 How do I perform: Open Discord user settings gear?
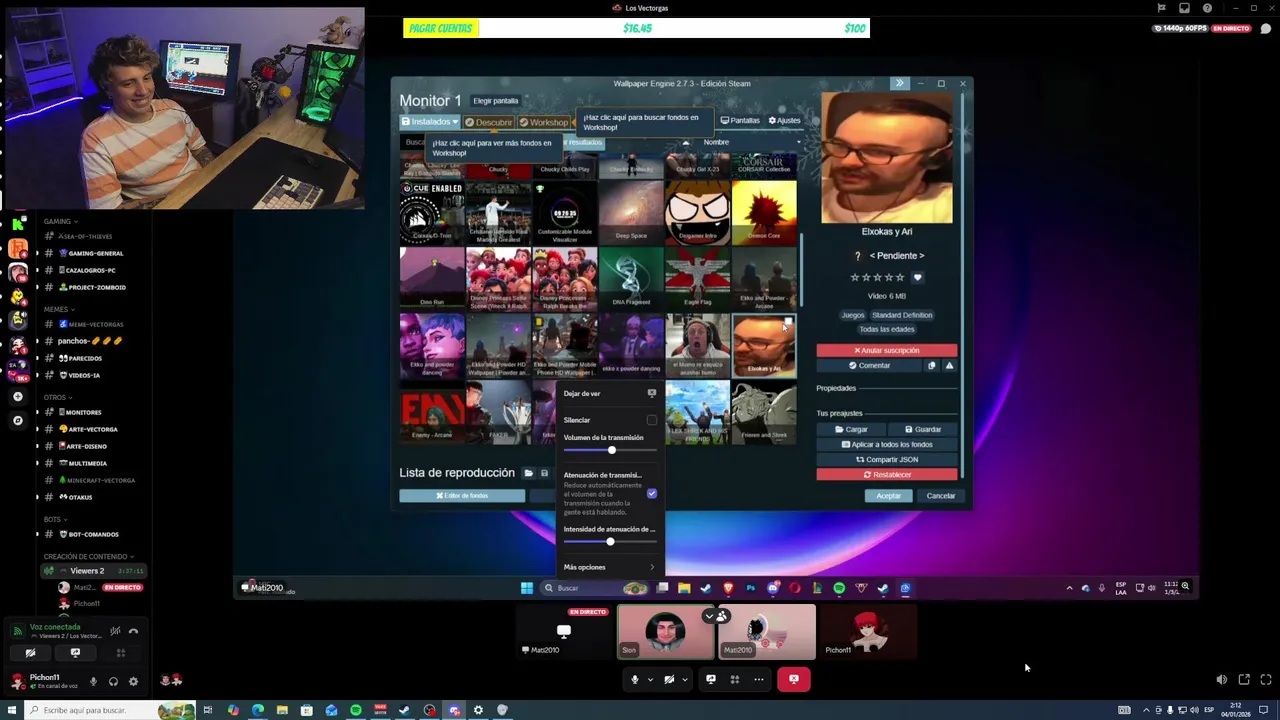[133, 681]
